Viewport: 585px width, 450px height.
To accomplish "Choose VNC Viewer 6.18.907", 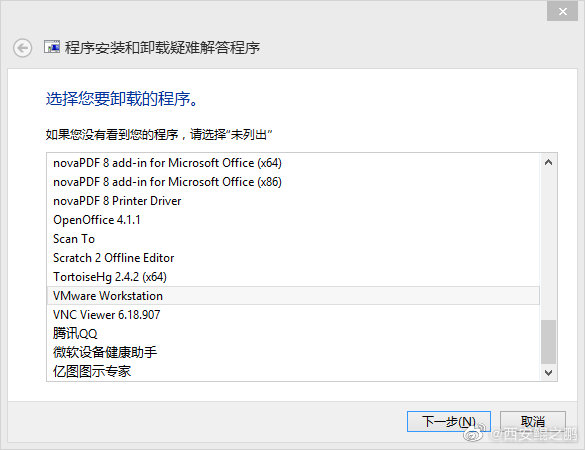I will click(x=293, y=315).
